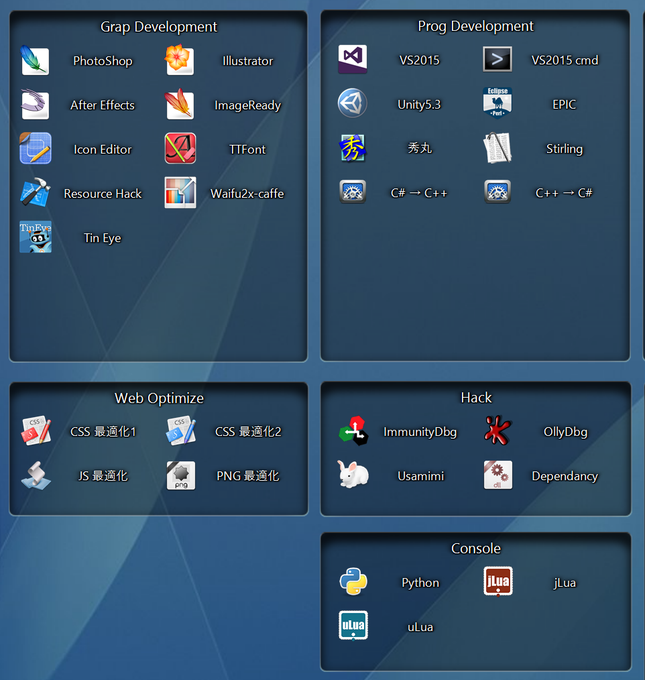This screenshot has height=680, width=645.
Task: Click the C# → C++ converter icon
Action: coord(352,192)
